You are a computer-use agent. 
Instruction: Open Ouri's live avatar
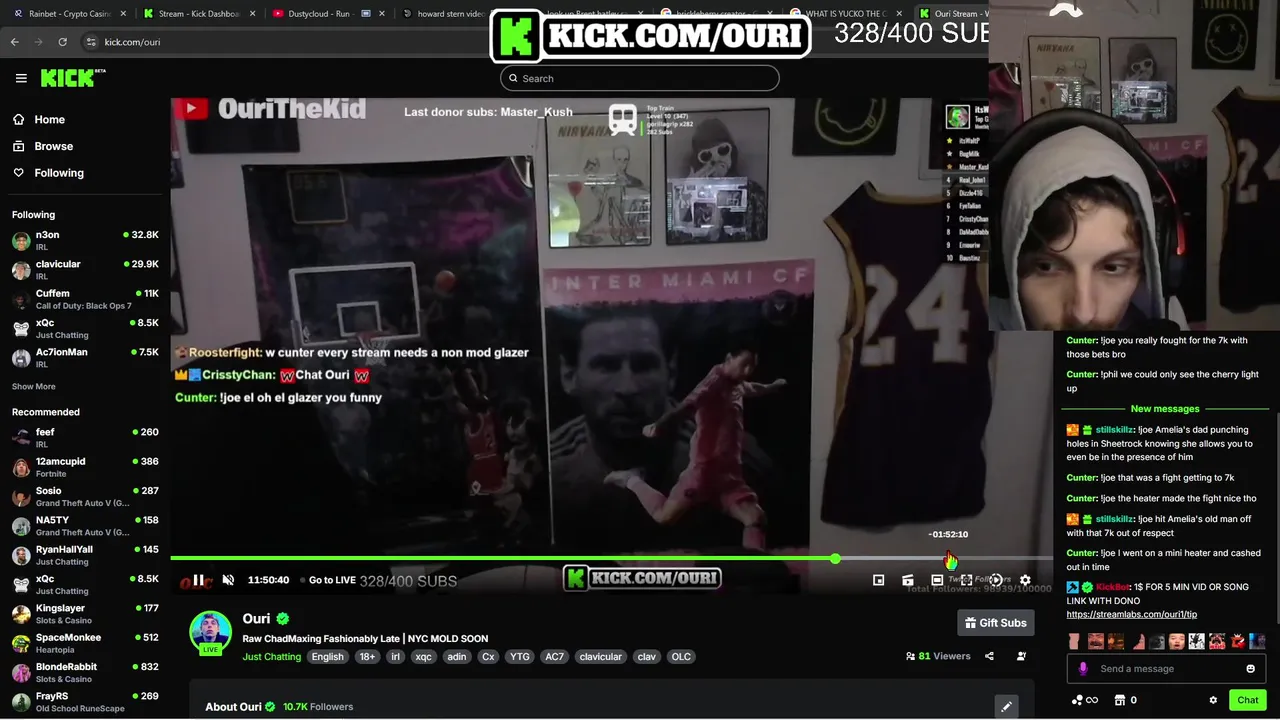[x=210, y=632]
